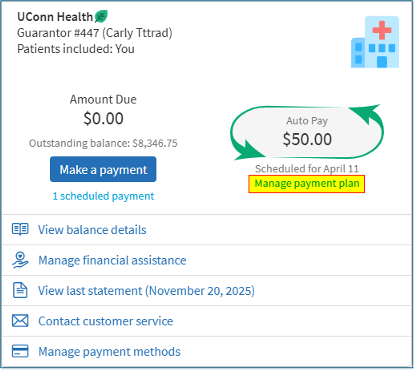Go to Manage payment methods
The image size is (414, 370).
(109, 352)
